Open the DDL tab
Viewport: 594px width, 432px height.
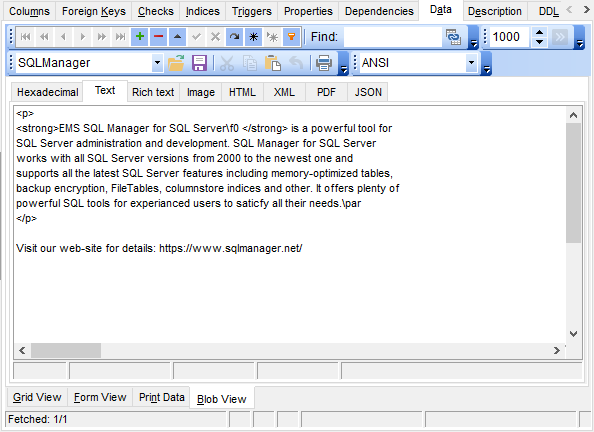549,11
